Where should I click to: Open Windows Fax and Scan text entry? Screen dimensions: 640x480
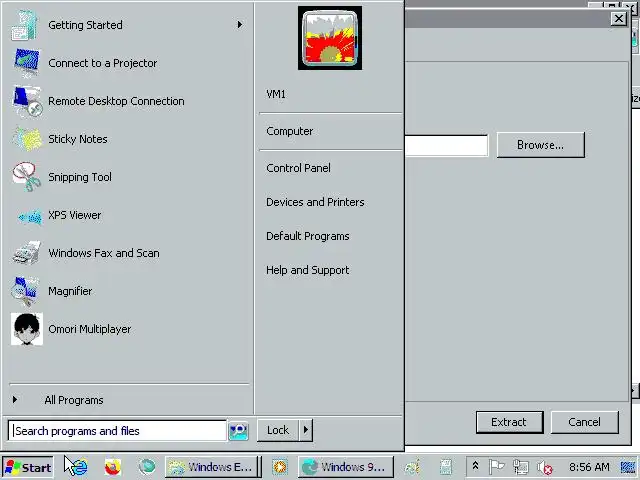104,253
